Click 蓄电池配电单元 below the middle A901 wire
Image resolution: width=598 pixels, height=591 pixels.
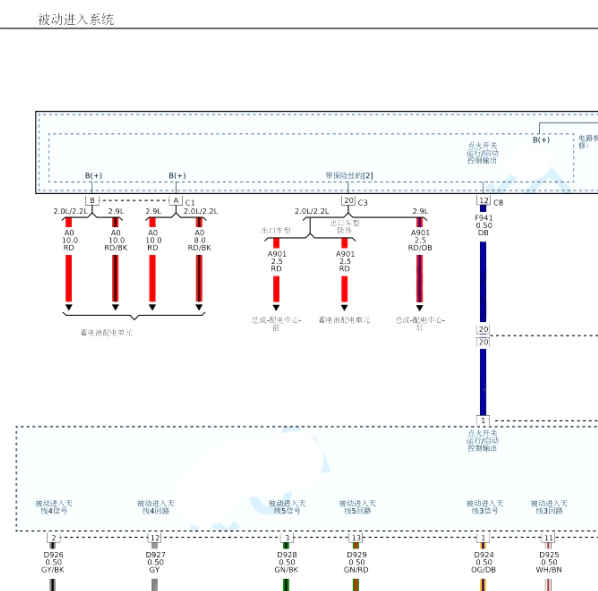(x=344, y=320)
